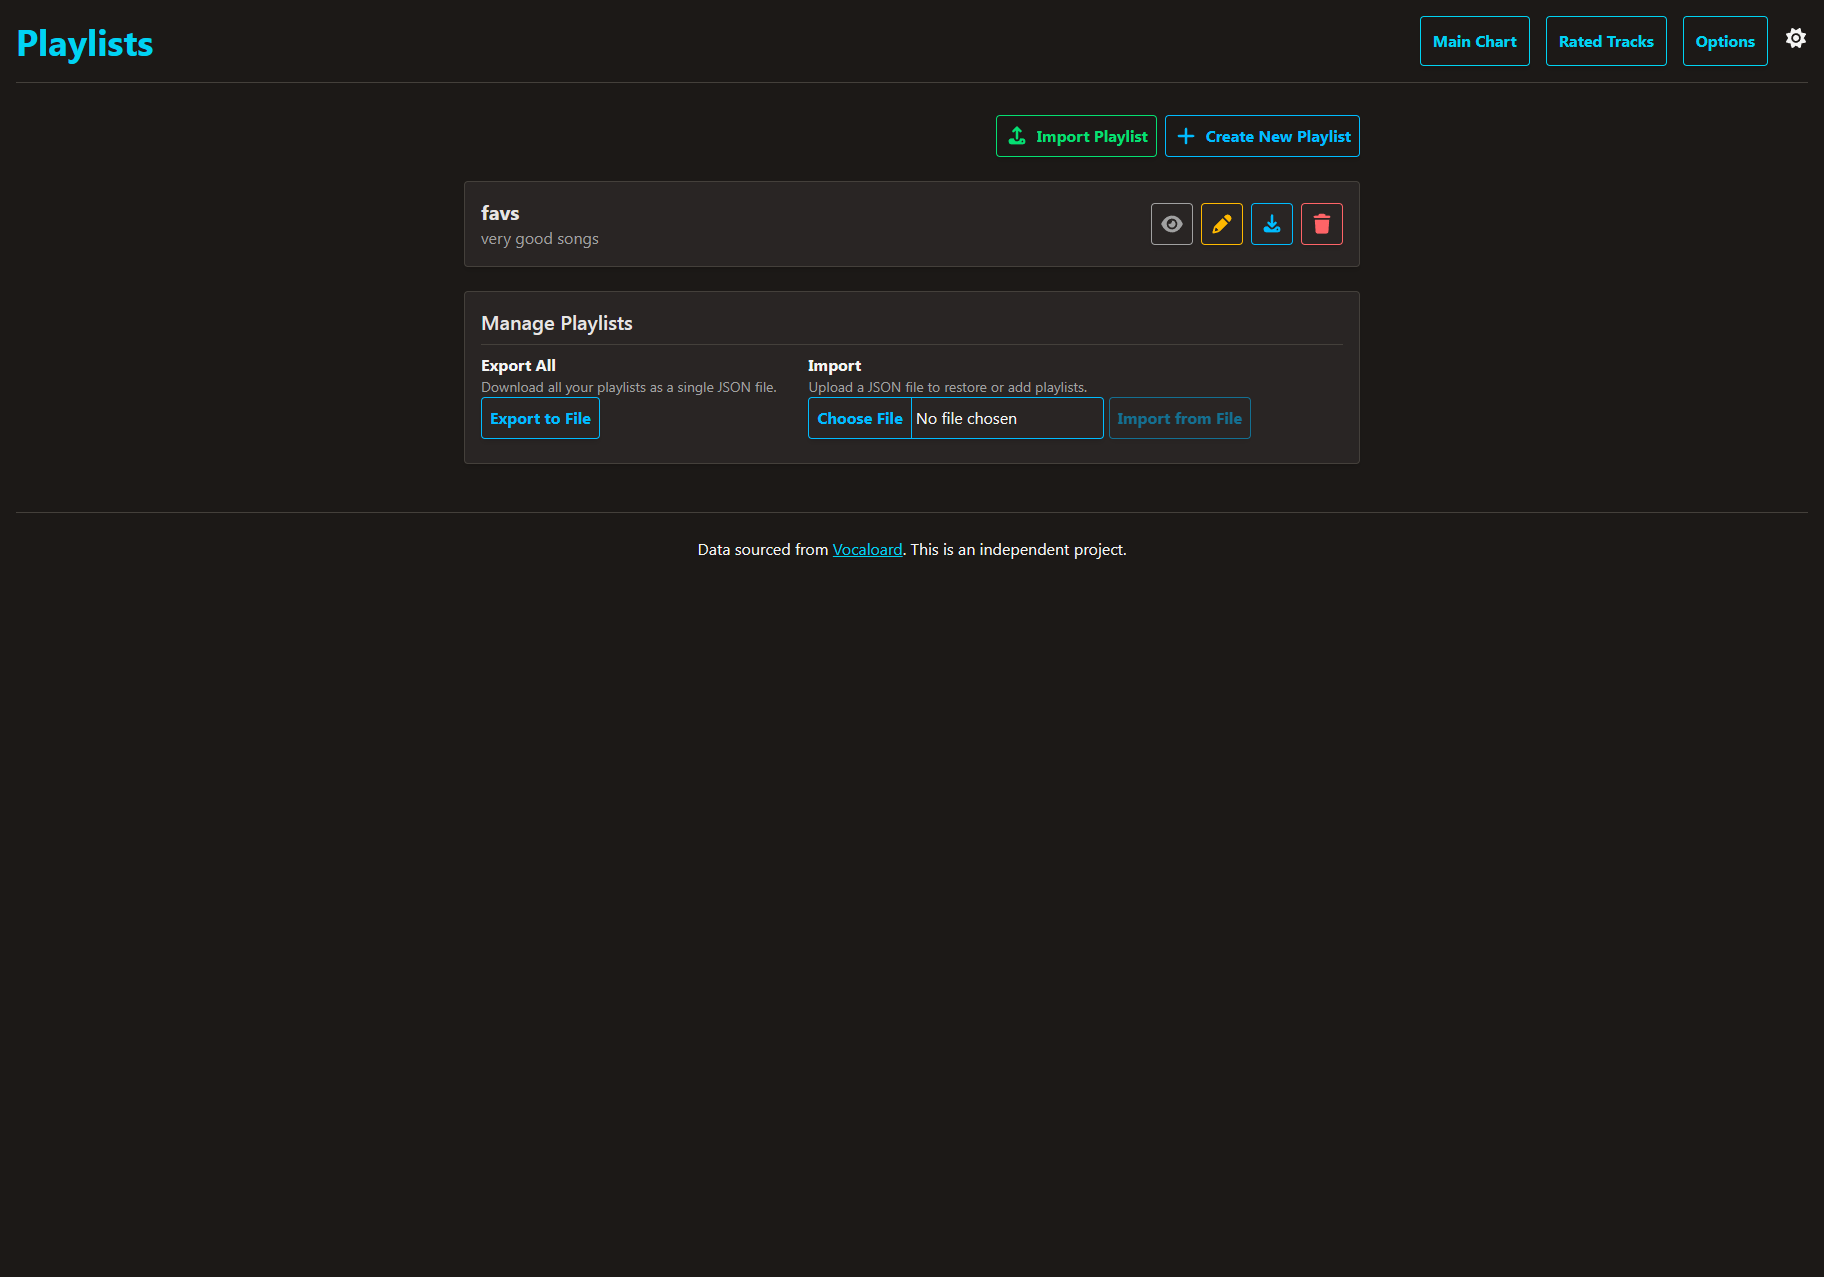Image resolution: width=1824 pixels, height=1277 pixels.
Task: Edit the favs playlist with pencil icon
Action: coord(1222,224)
